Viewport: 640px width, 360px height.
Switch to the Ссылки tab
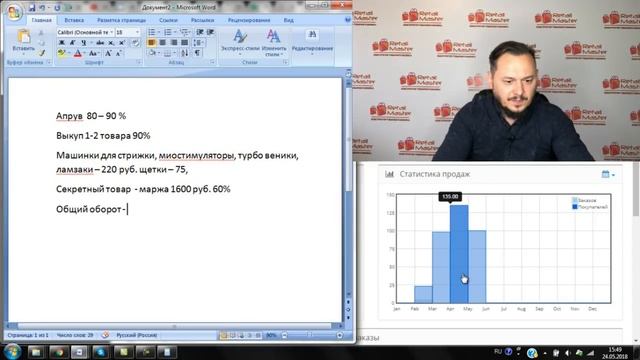click(x=168, y=20)
